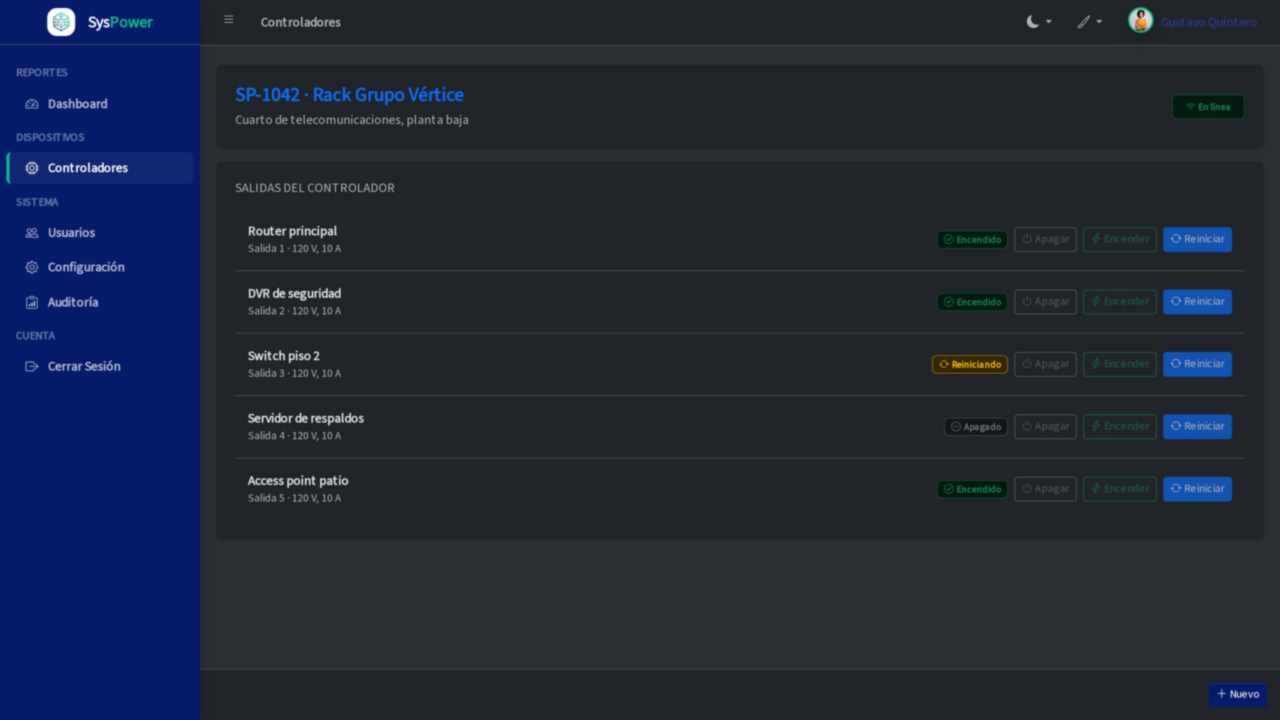
Task: Click the Reiniciando status badge
Action: [x=970, y=365]
